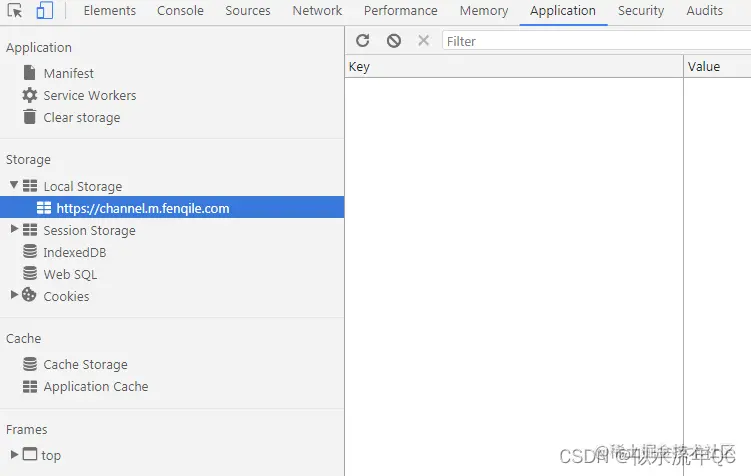
Task: Click the Service Workers gear icon
Action: [x=30, y=95]
